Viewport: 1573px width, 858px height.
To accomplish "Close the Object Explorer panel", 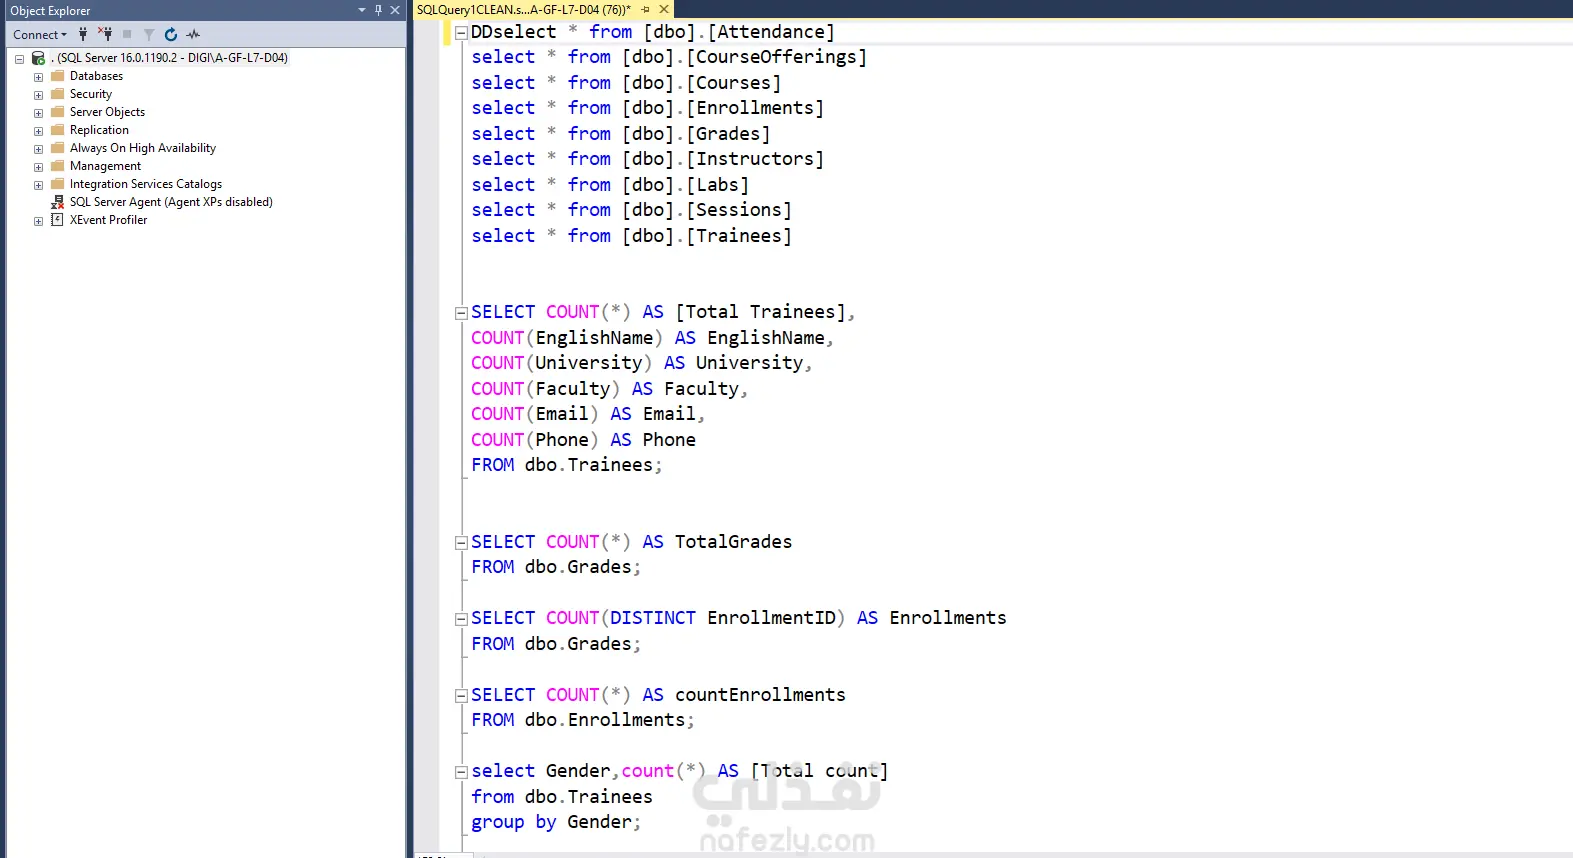I will click(x=395, y=10).
